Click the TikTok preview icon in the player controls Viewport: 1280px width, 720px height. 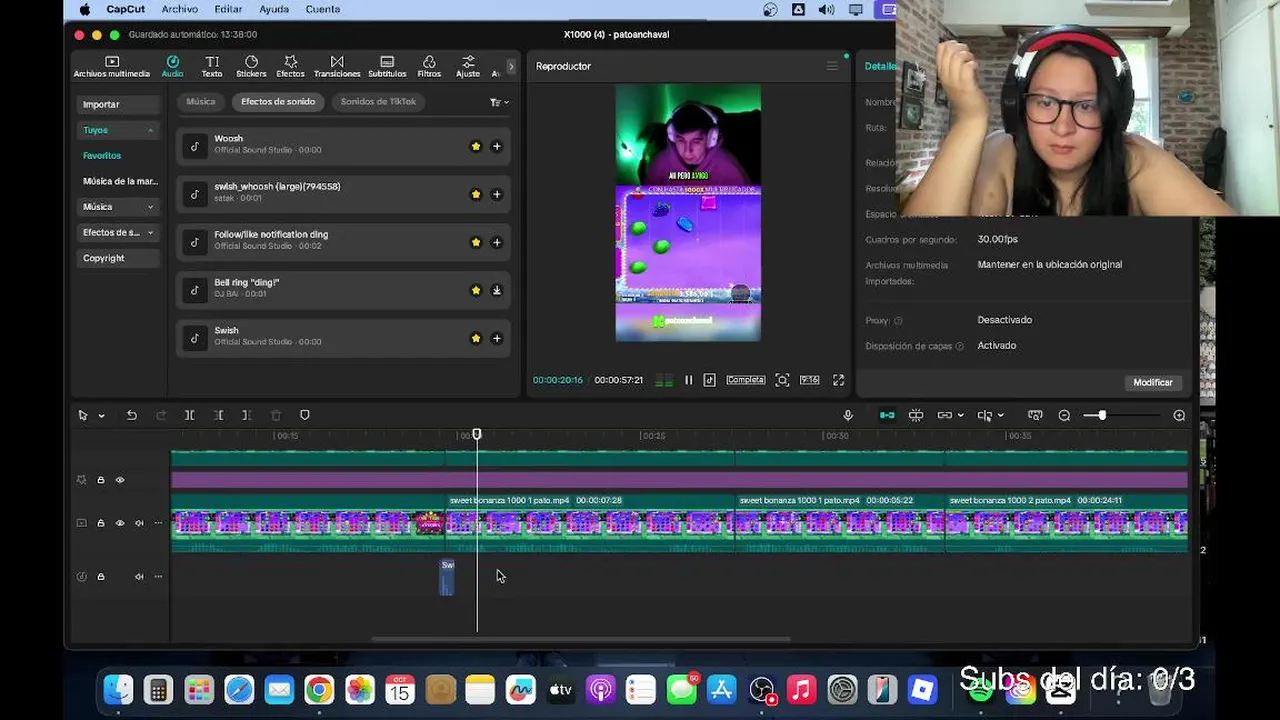tap(709, 380)
